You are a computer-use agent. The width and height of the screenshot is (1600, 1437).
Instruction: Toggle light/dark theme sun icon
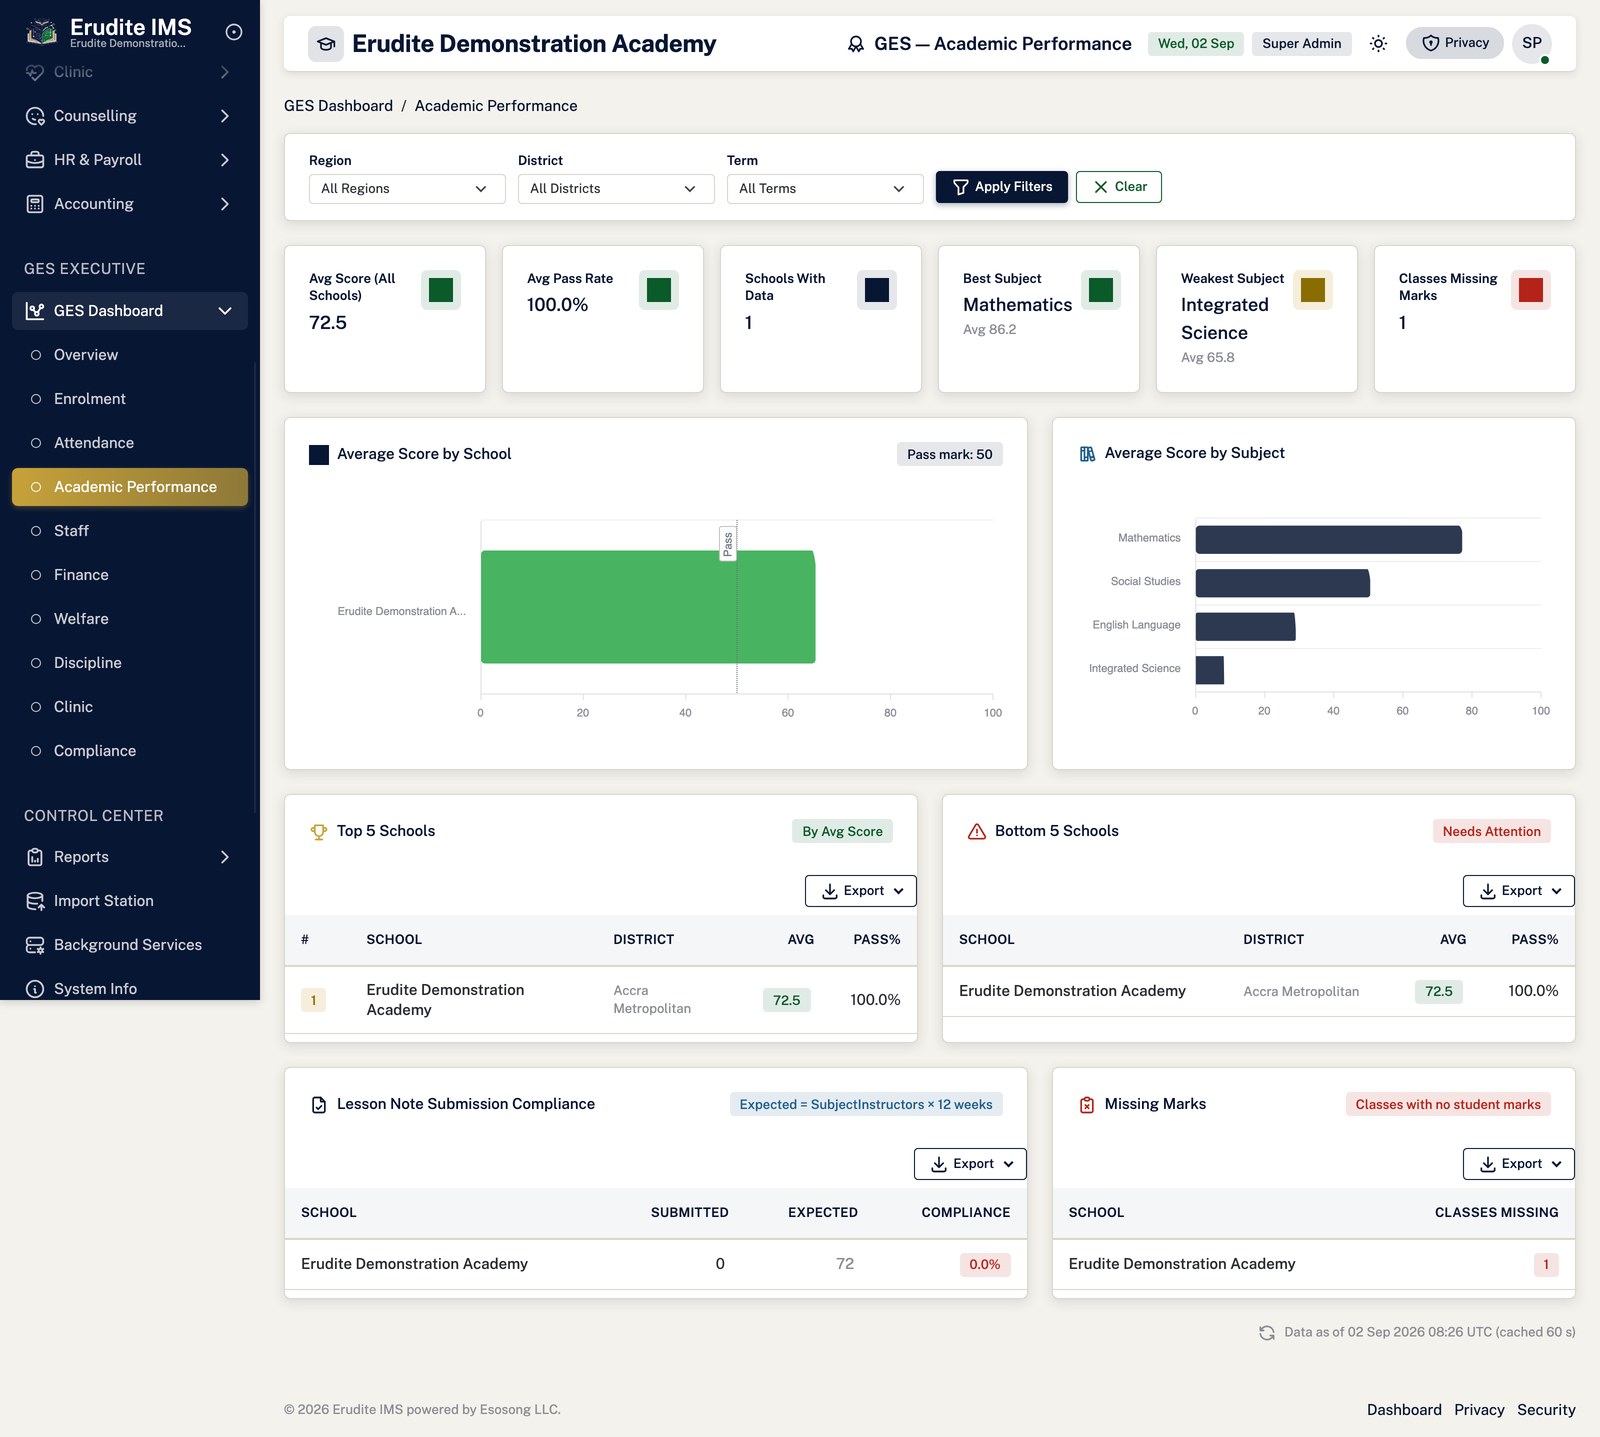click(1378, 43)
